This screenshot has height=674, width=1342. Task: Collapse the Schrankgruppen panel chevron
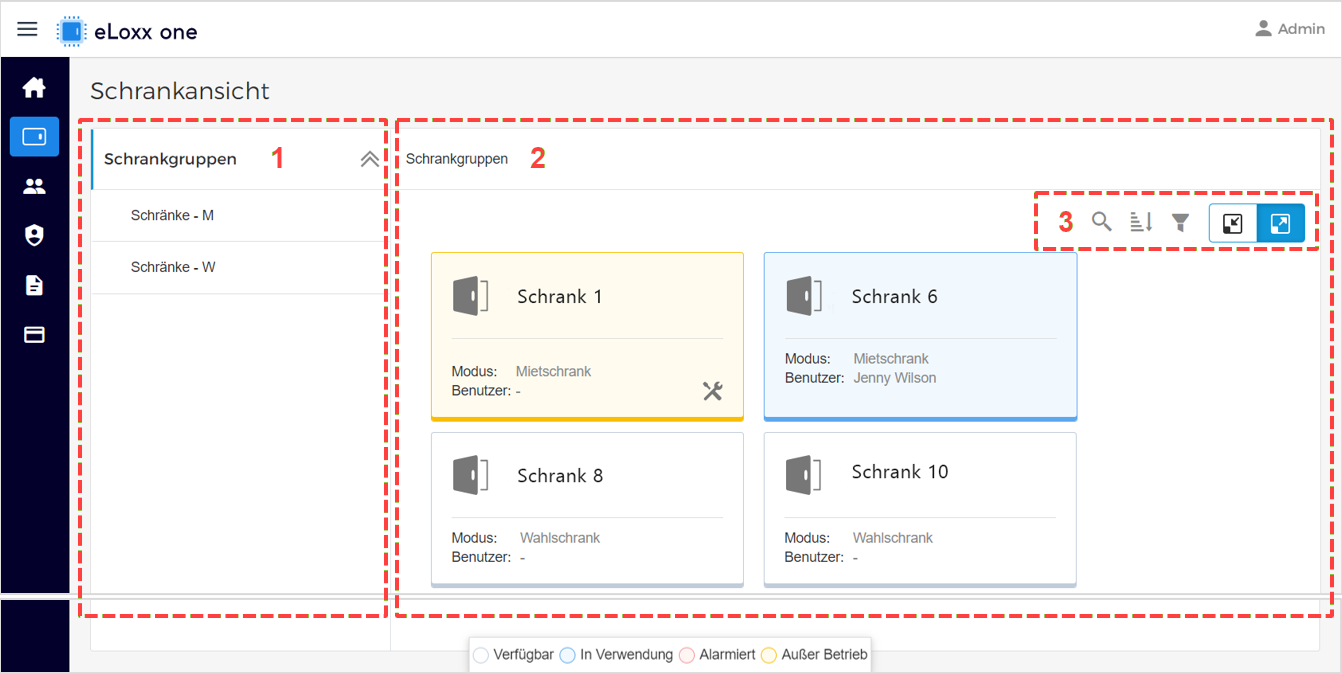pyautogui.click(x=369, y=159)
